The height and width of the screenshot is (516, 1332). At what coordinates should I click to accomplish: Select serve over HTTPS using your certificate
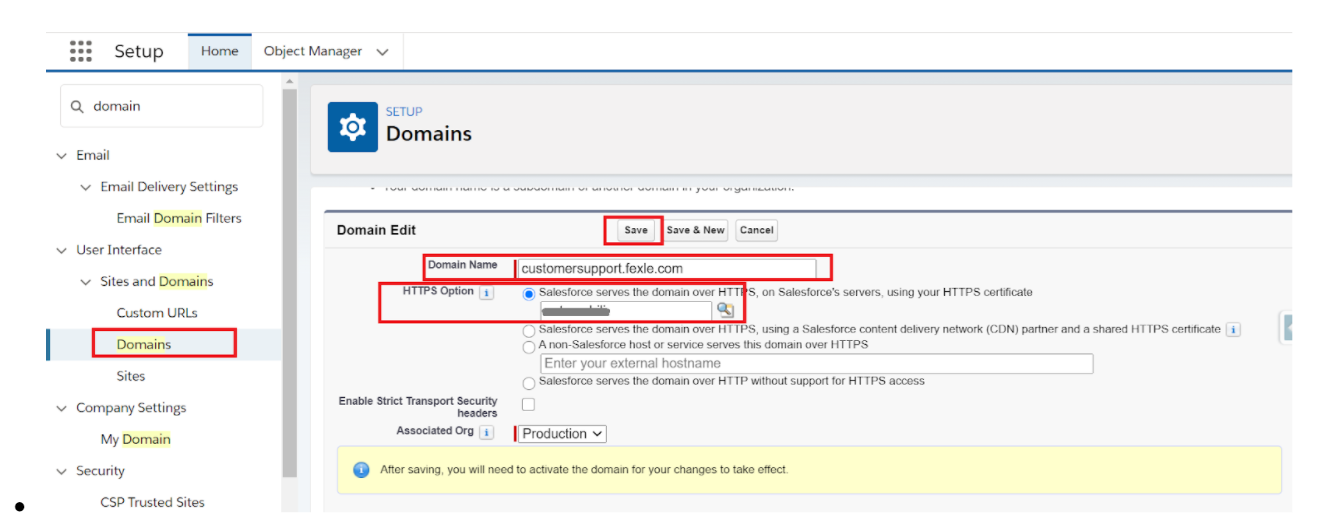(529, 293)
